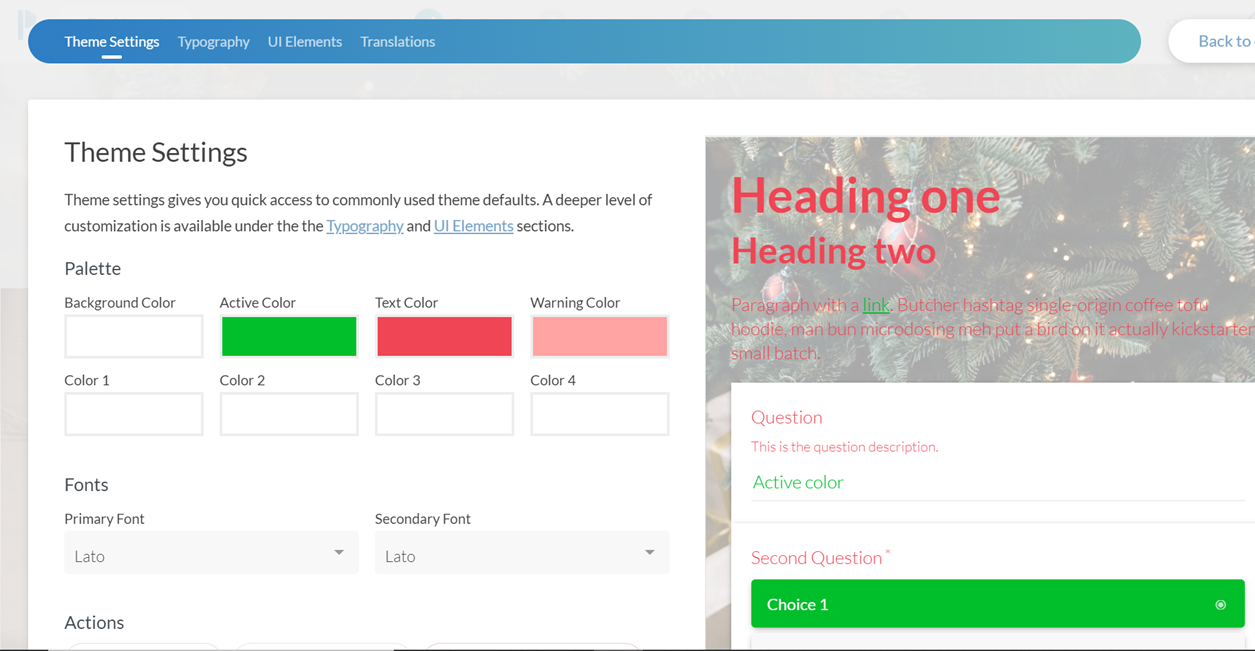Image resolution: width=1255 pixels, height=651 pixels.
Task: Switch to the Typography tab
Action: [213, 42]
